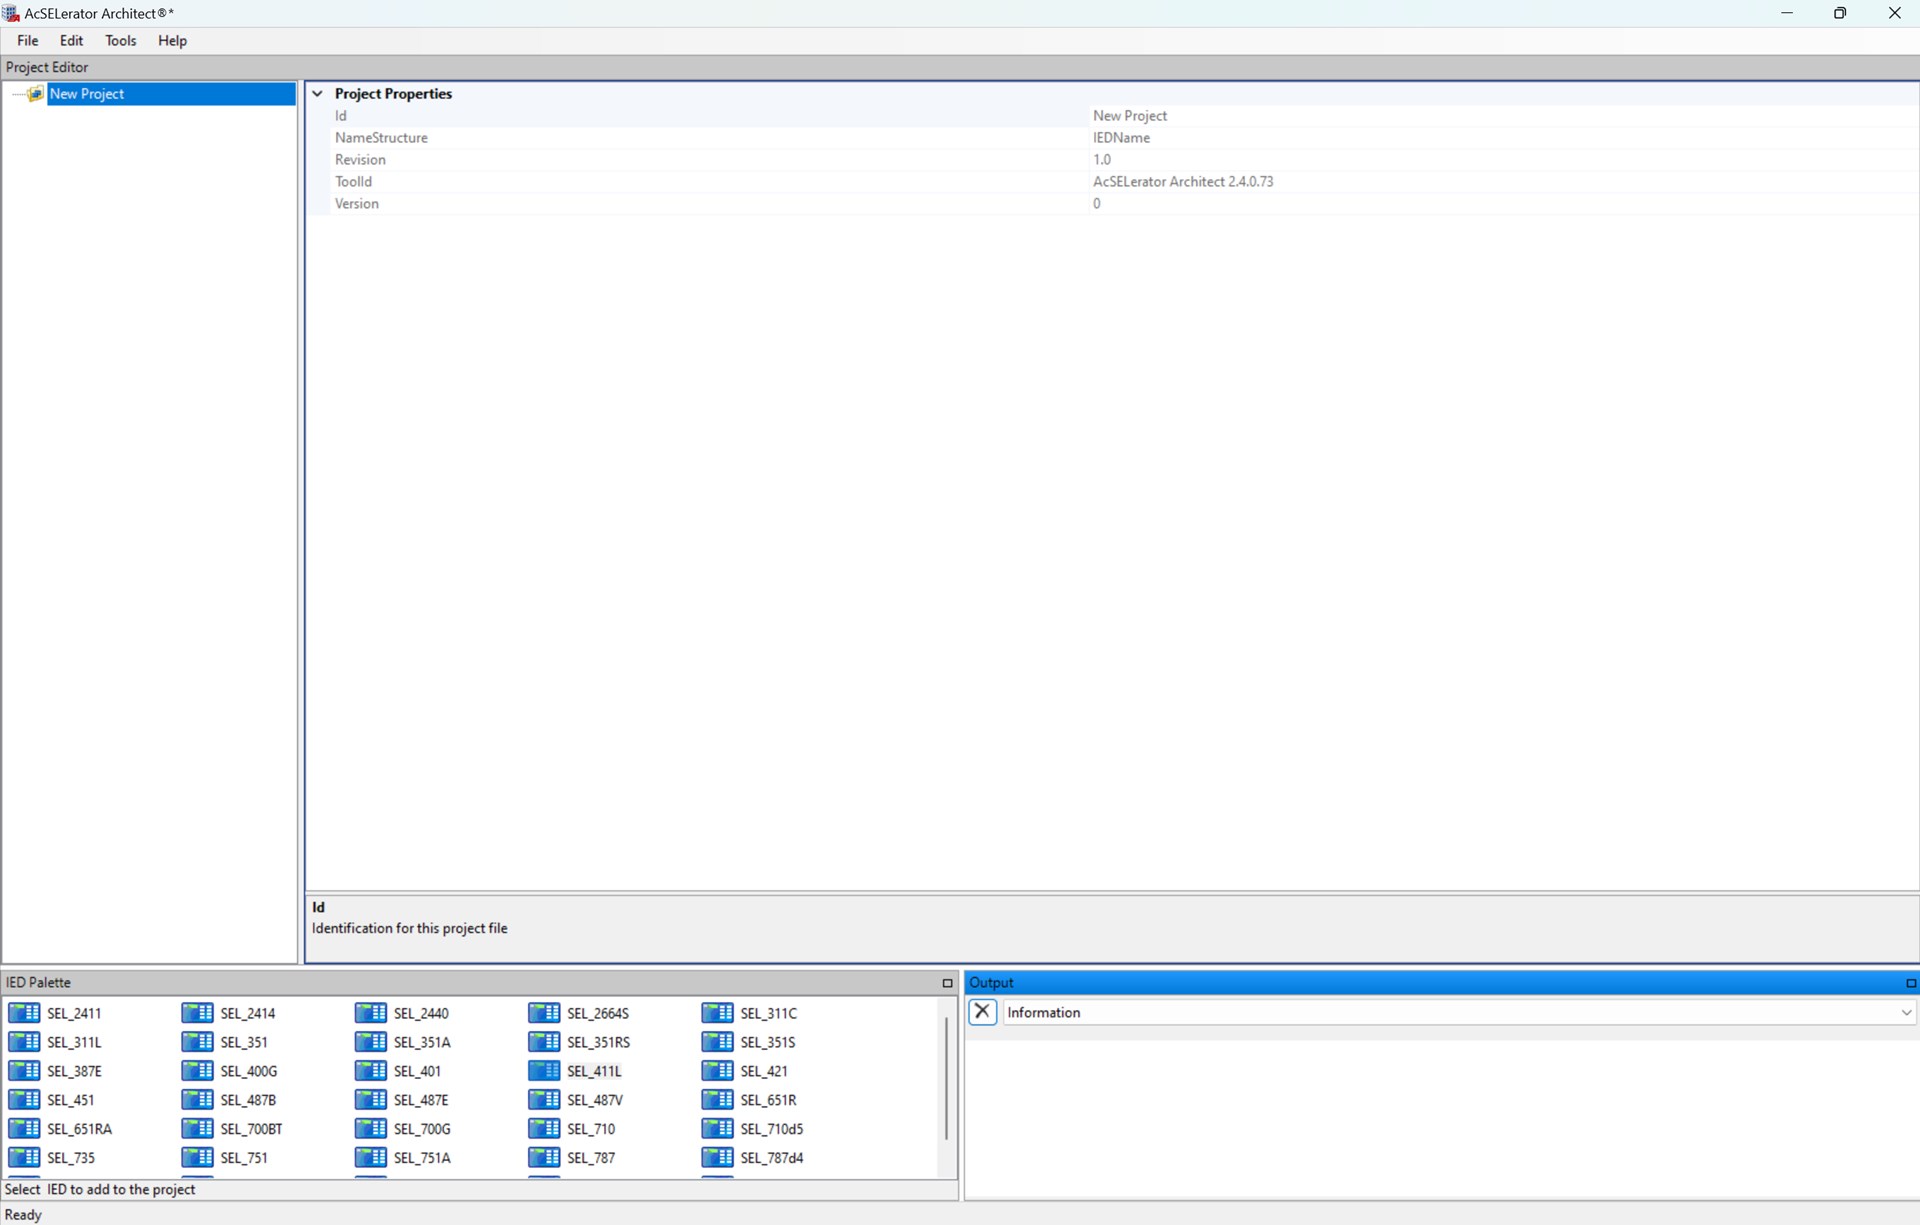Select New Project tree node
Viewport: 1920px width, 1225px height.
click(87, 94)
